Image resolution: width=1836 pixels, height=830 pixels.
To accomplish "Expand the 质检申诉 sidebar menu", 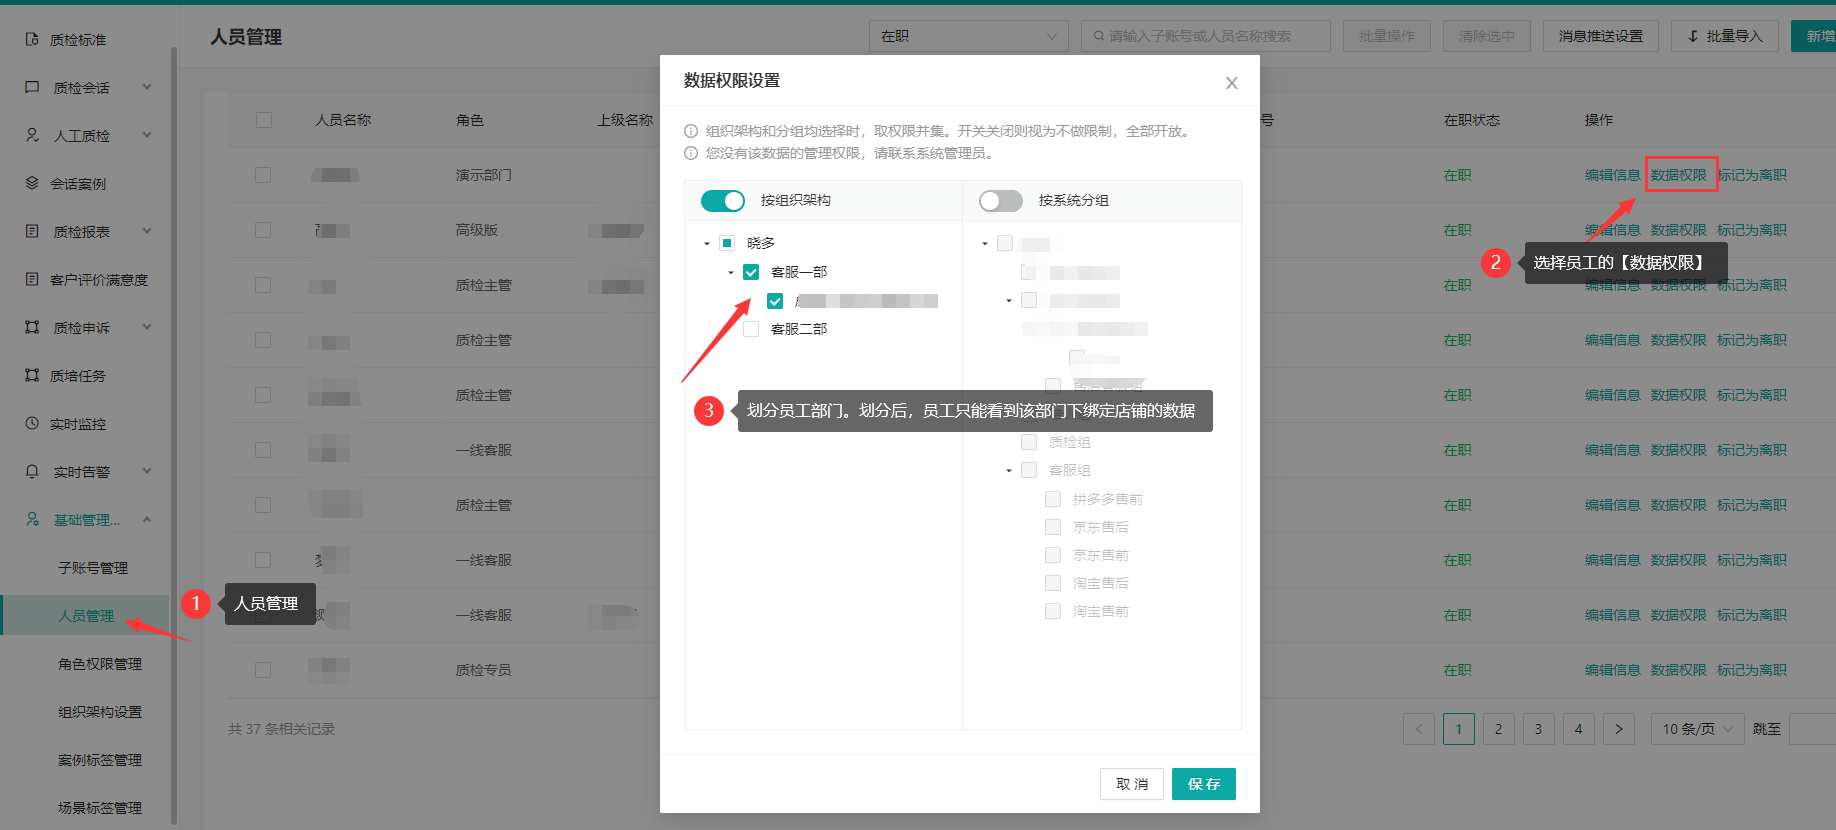I will pos(147,327).
